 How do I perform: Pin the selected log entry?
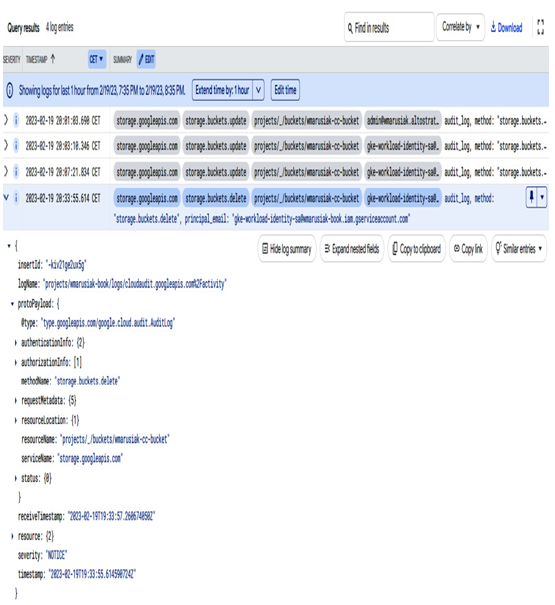click(x=531, y=198)
